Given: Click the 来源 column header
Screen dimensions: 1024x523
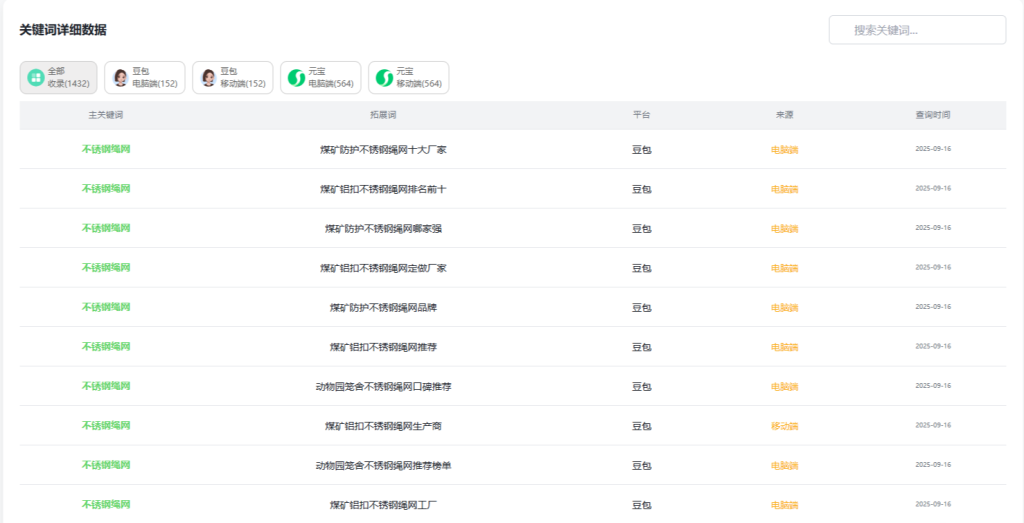Looking at the screenshot, I should [784, 115].
